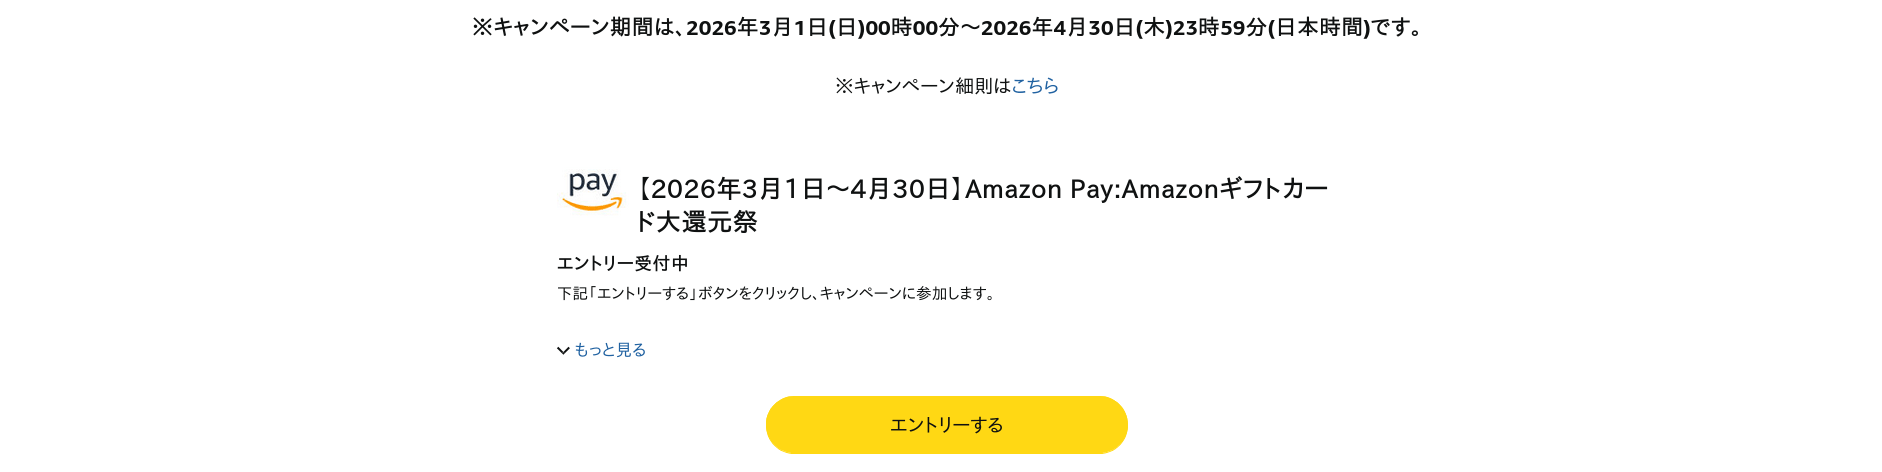The width and height of the screenshot is (1882, 472).
Task: Click the (日本時間) timezone text
Action: [1319, 28]
